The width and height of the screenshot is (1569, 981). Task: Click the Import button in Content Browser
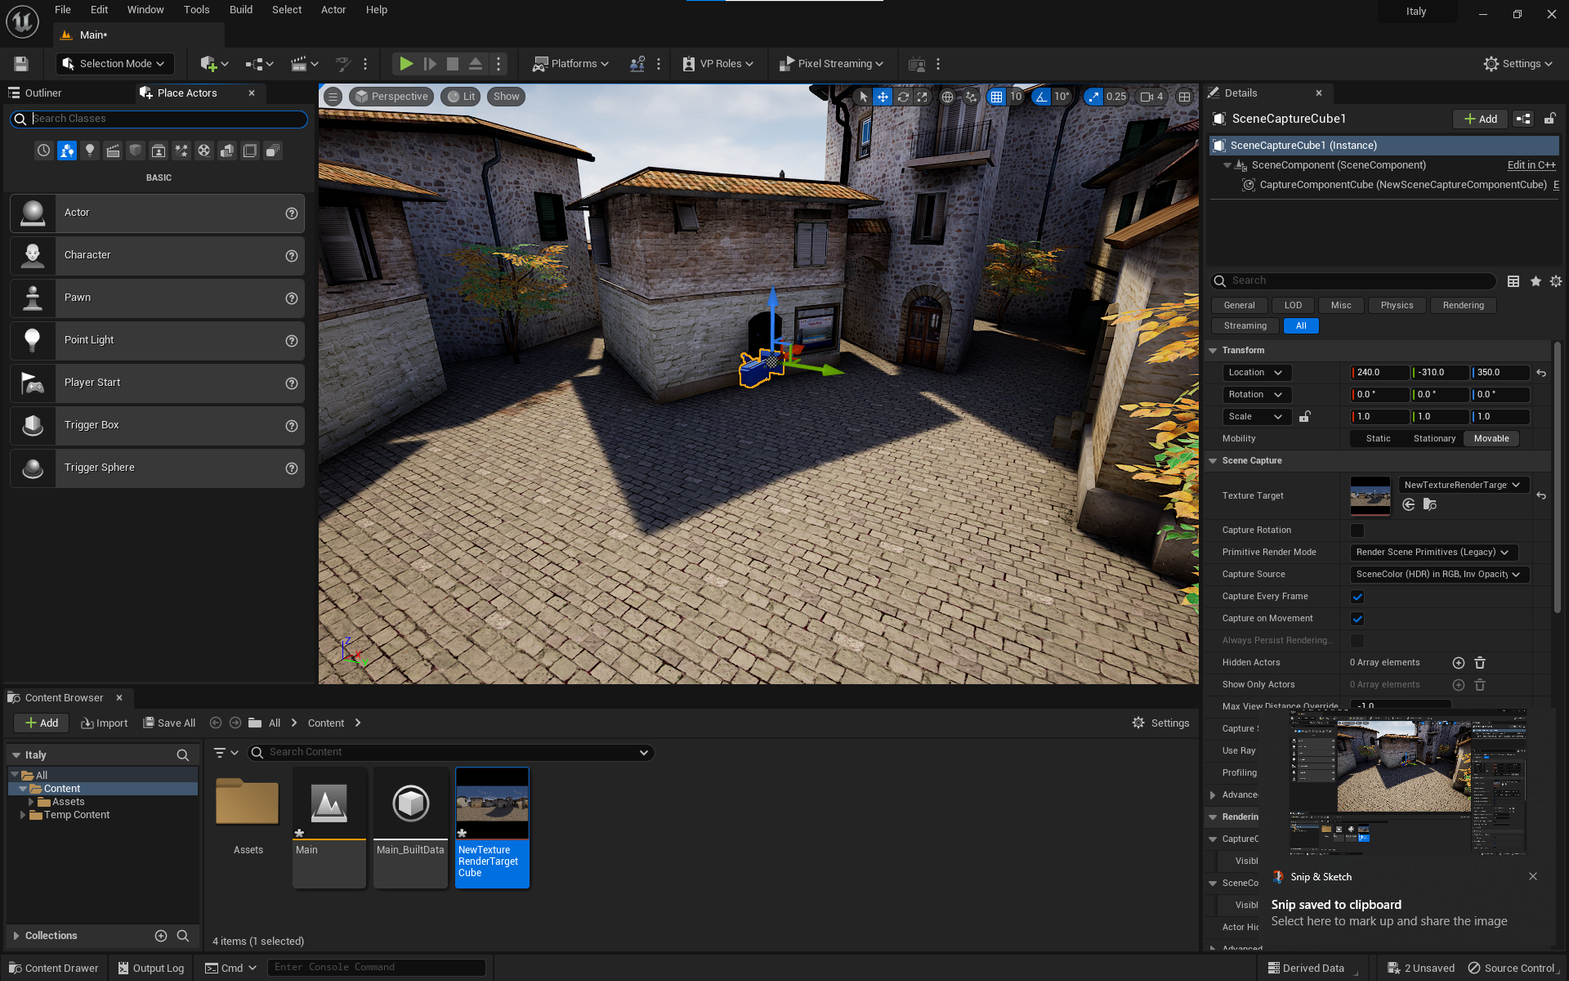(105, 723)
